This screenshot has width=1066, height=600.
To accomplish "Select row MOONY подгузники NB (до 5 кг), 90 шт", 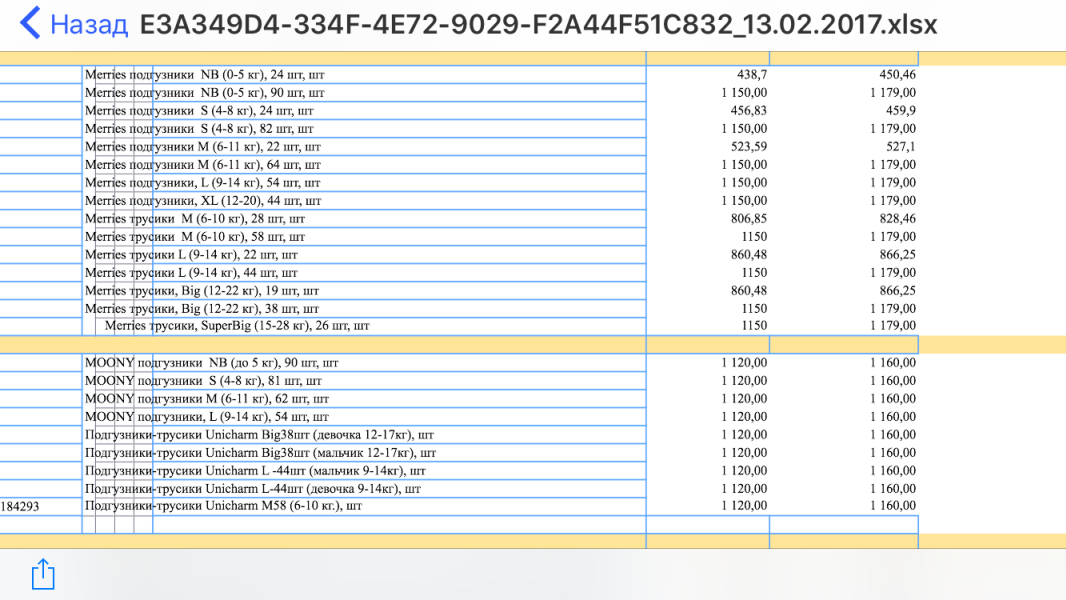I will 211,363.
